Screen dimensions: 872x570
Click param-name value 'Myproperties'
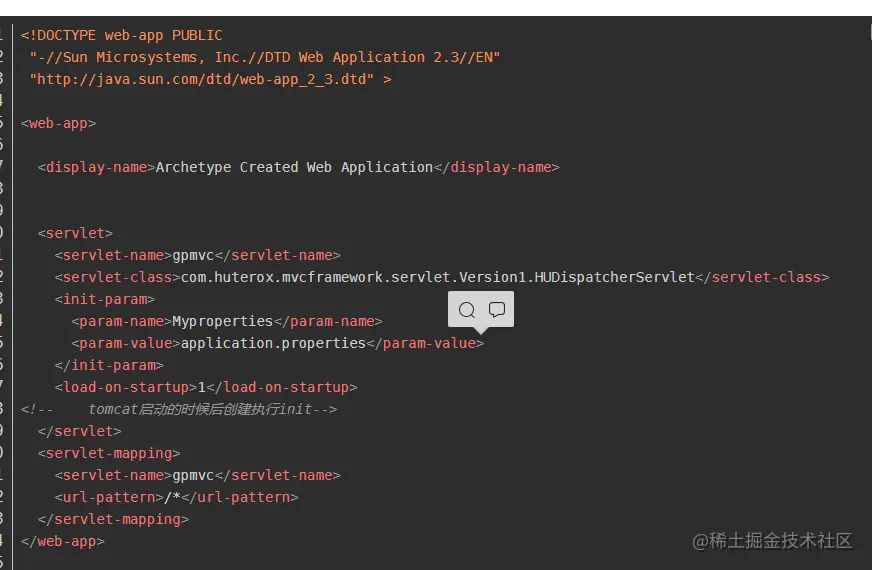tap(222, 321)
